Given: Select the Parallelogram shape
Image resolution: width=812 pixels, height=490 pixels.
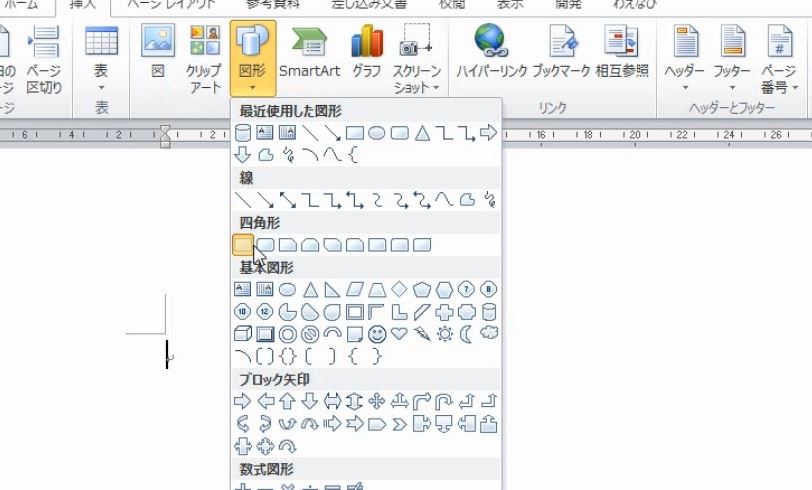Looking at the screenshot, I should (x=355, y=290).
